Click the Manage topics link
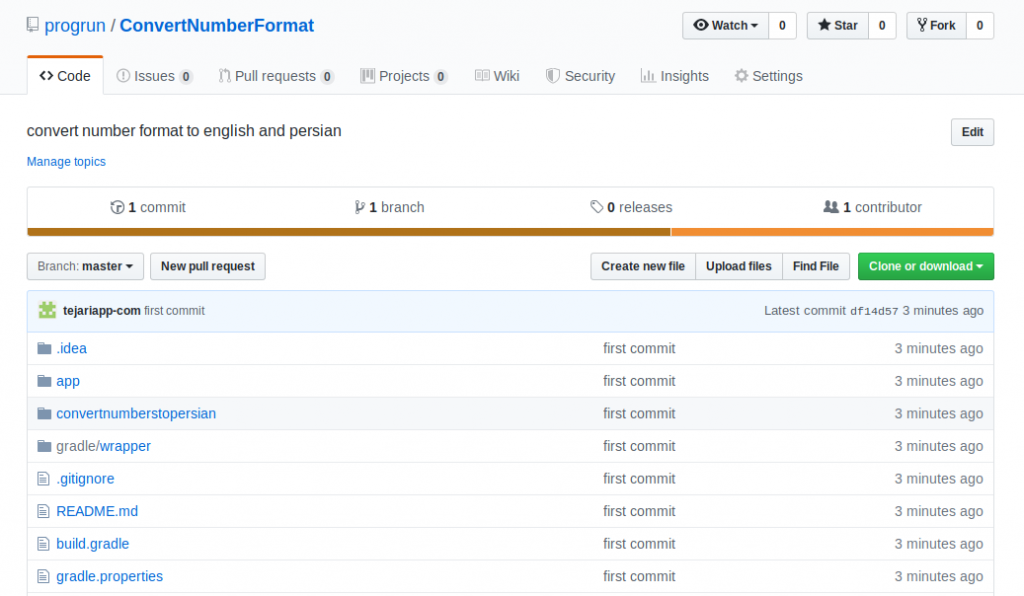This screenshot has height=596, width=1024. [x=66, y=162]
